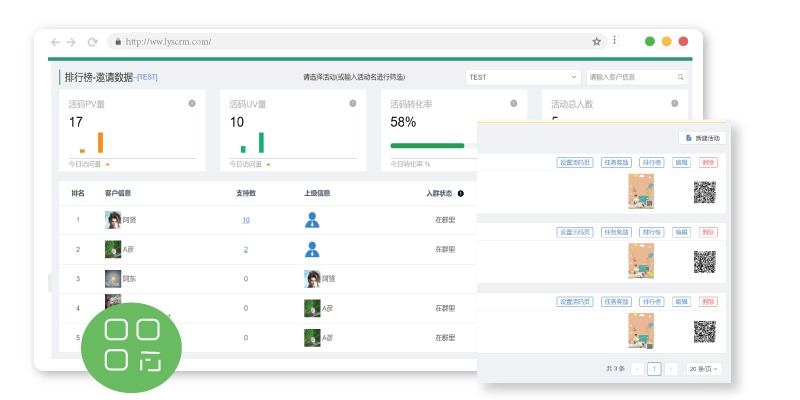Click the first activity's QR code image
The image size is (800, 400).
point(706,192)
